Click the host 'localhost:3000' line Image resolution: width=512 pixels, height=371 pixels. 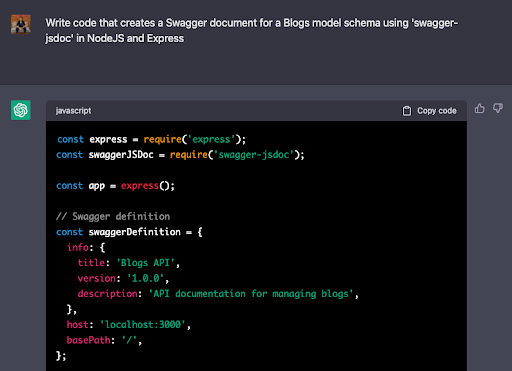tap(129, 325)
